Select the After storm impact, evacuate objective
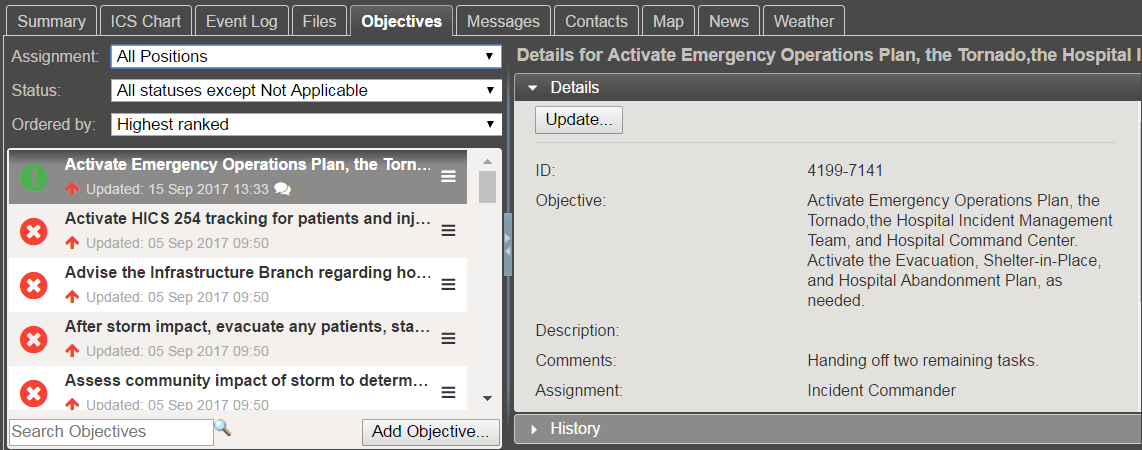The height and width of the screenshot is (450, 1142). 237,339
